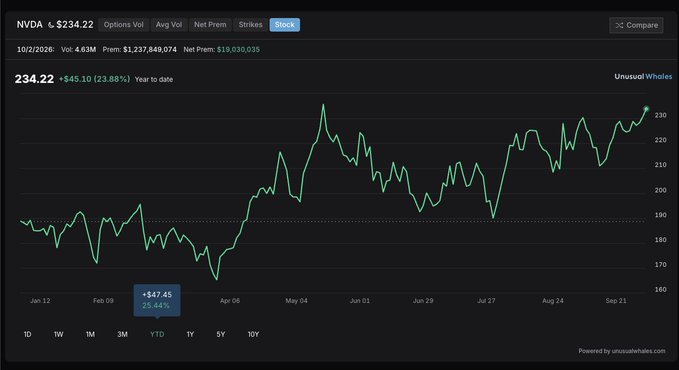Click the $234.22 header price
Image resolution: width=679 pixels, height=370 pixels.
pos(75,25)
